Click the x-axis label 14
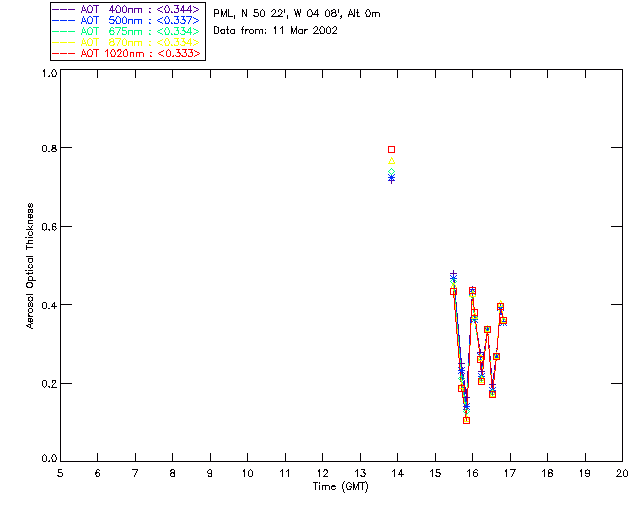640x512 pixels. pyautogui.click(x=398, y=473)
